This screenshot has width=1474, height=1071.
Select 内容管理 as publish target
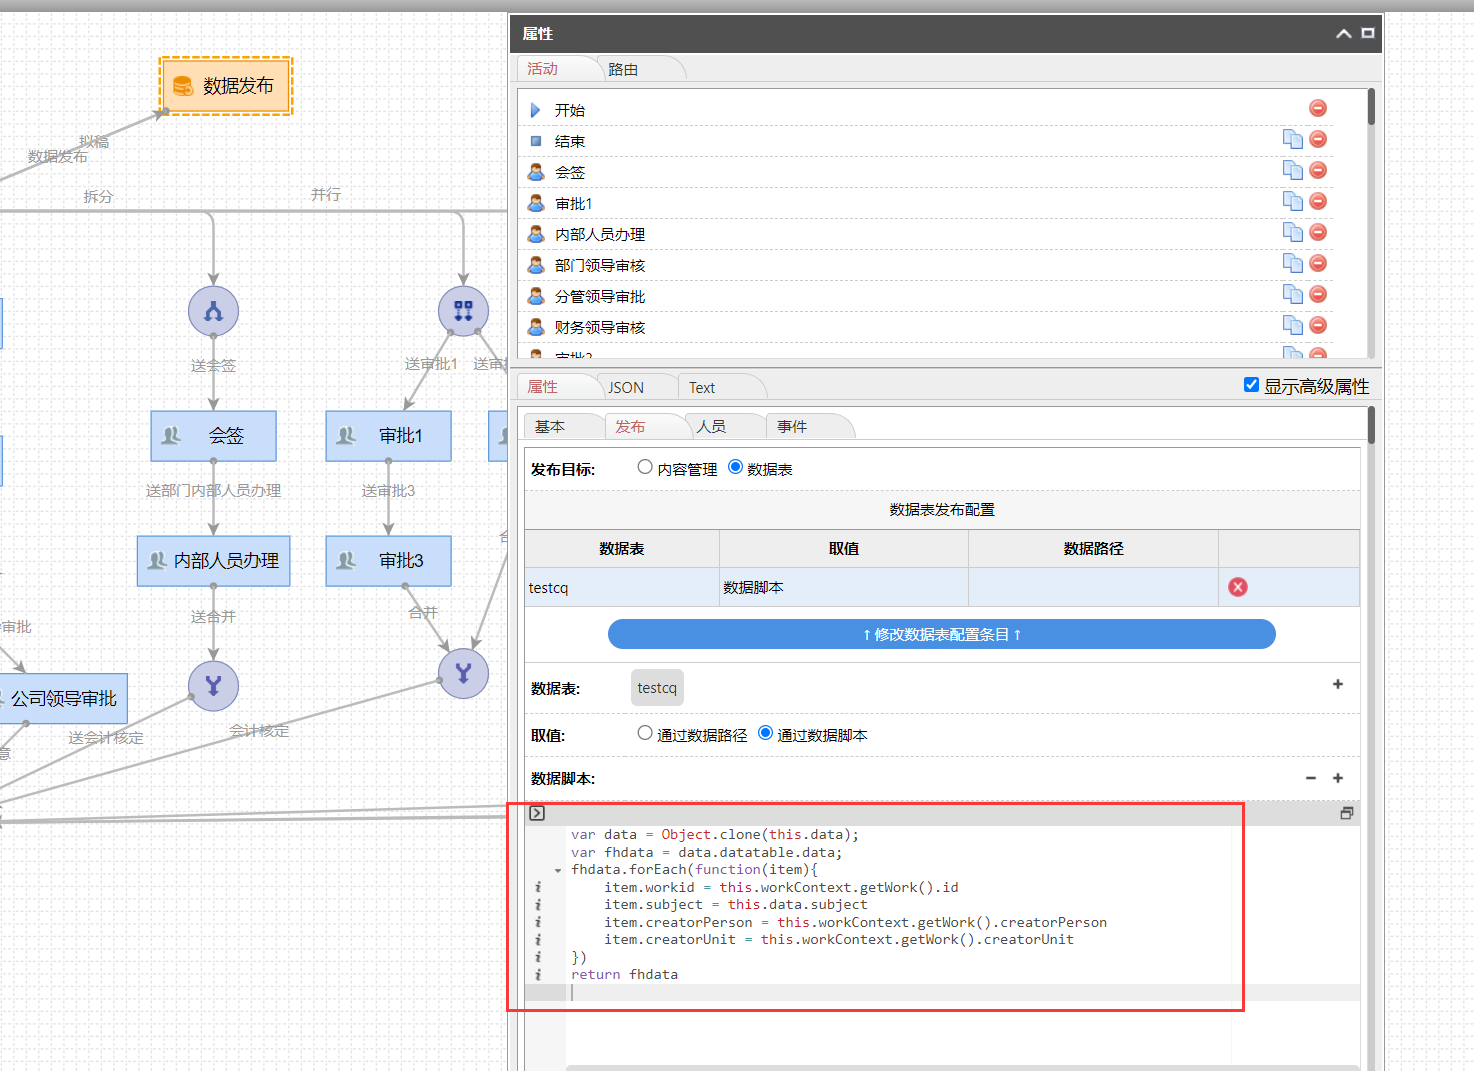click(x=645, y=467)
